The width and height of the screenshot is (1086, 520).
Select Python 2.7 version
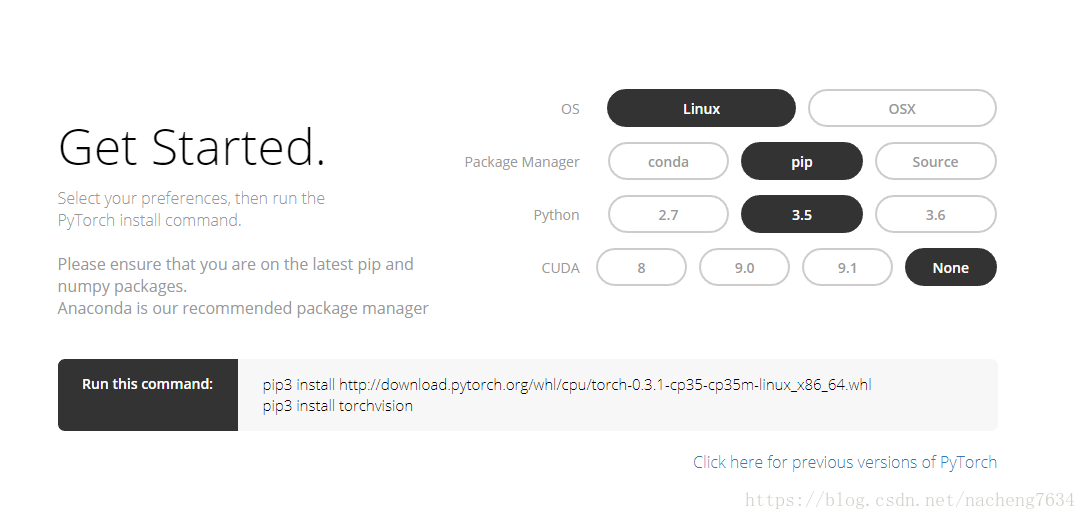[668, 215]
